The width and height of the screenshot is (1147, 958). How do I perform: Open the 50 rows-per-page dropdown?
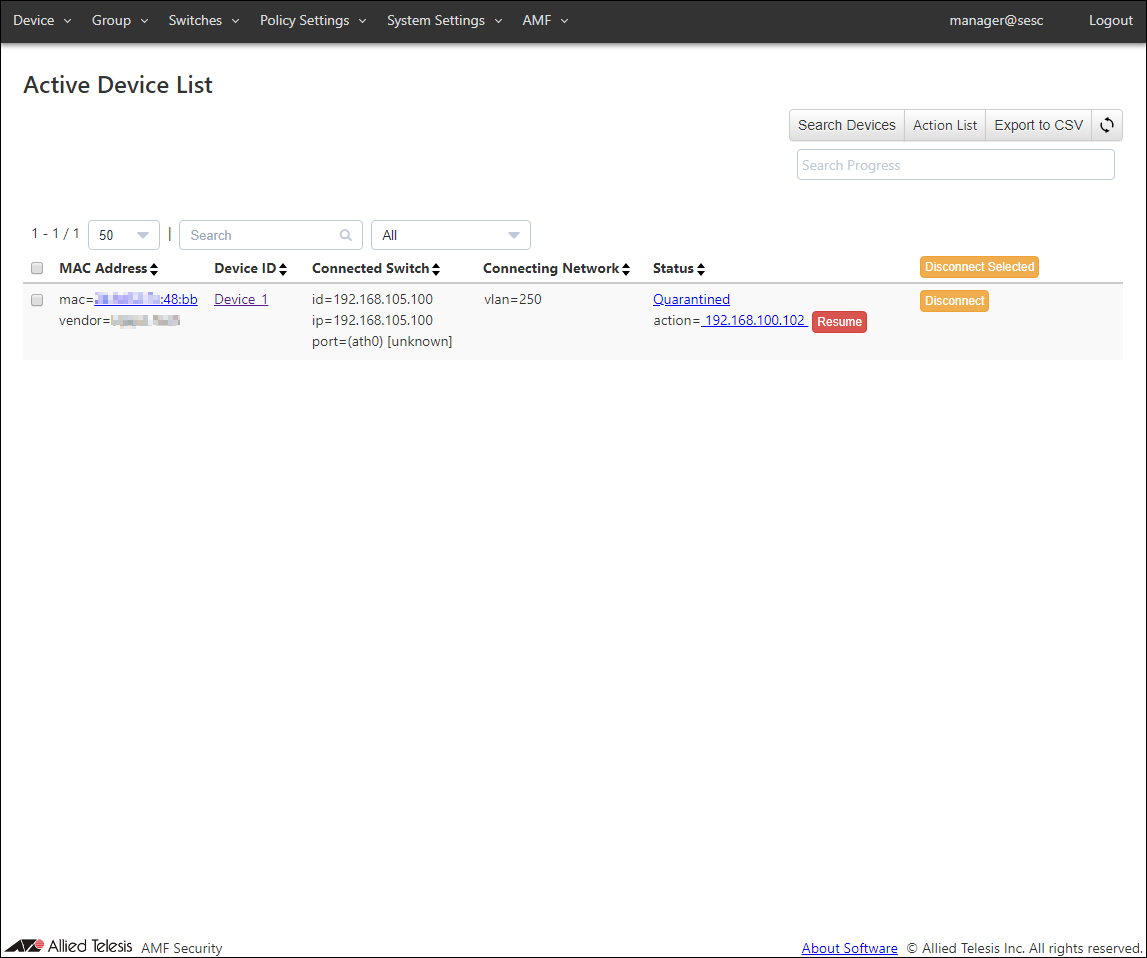coord(124,235)
